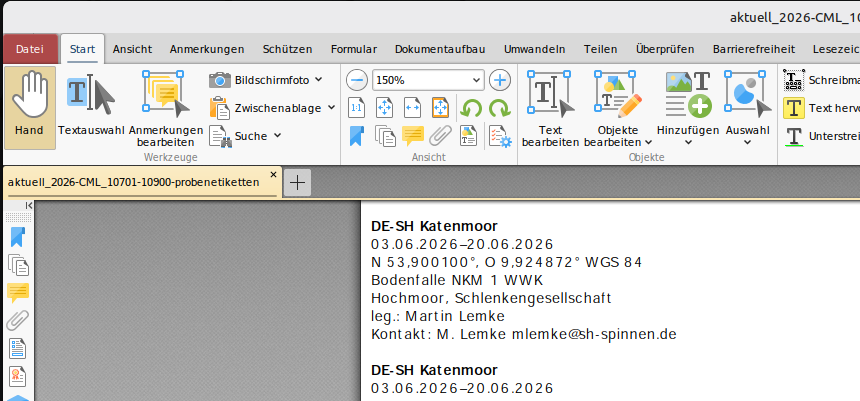Toggle page thumbnails in the Ansicht group

[x=385, y=136]
